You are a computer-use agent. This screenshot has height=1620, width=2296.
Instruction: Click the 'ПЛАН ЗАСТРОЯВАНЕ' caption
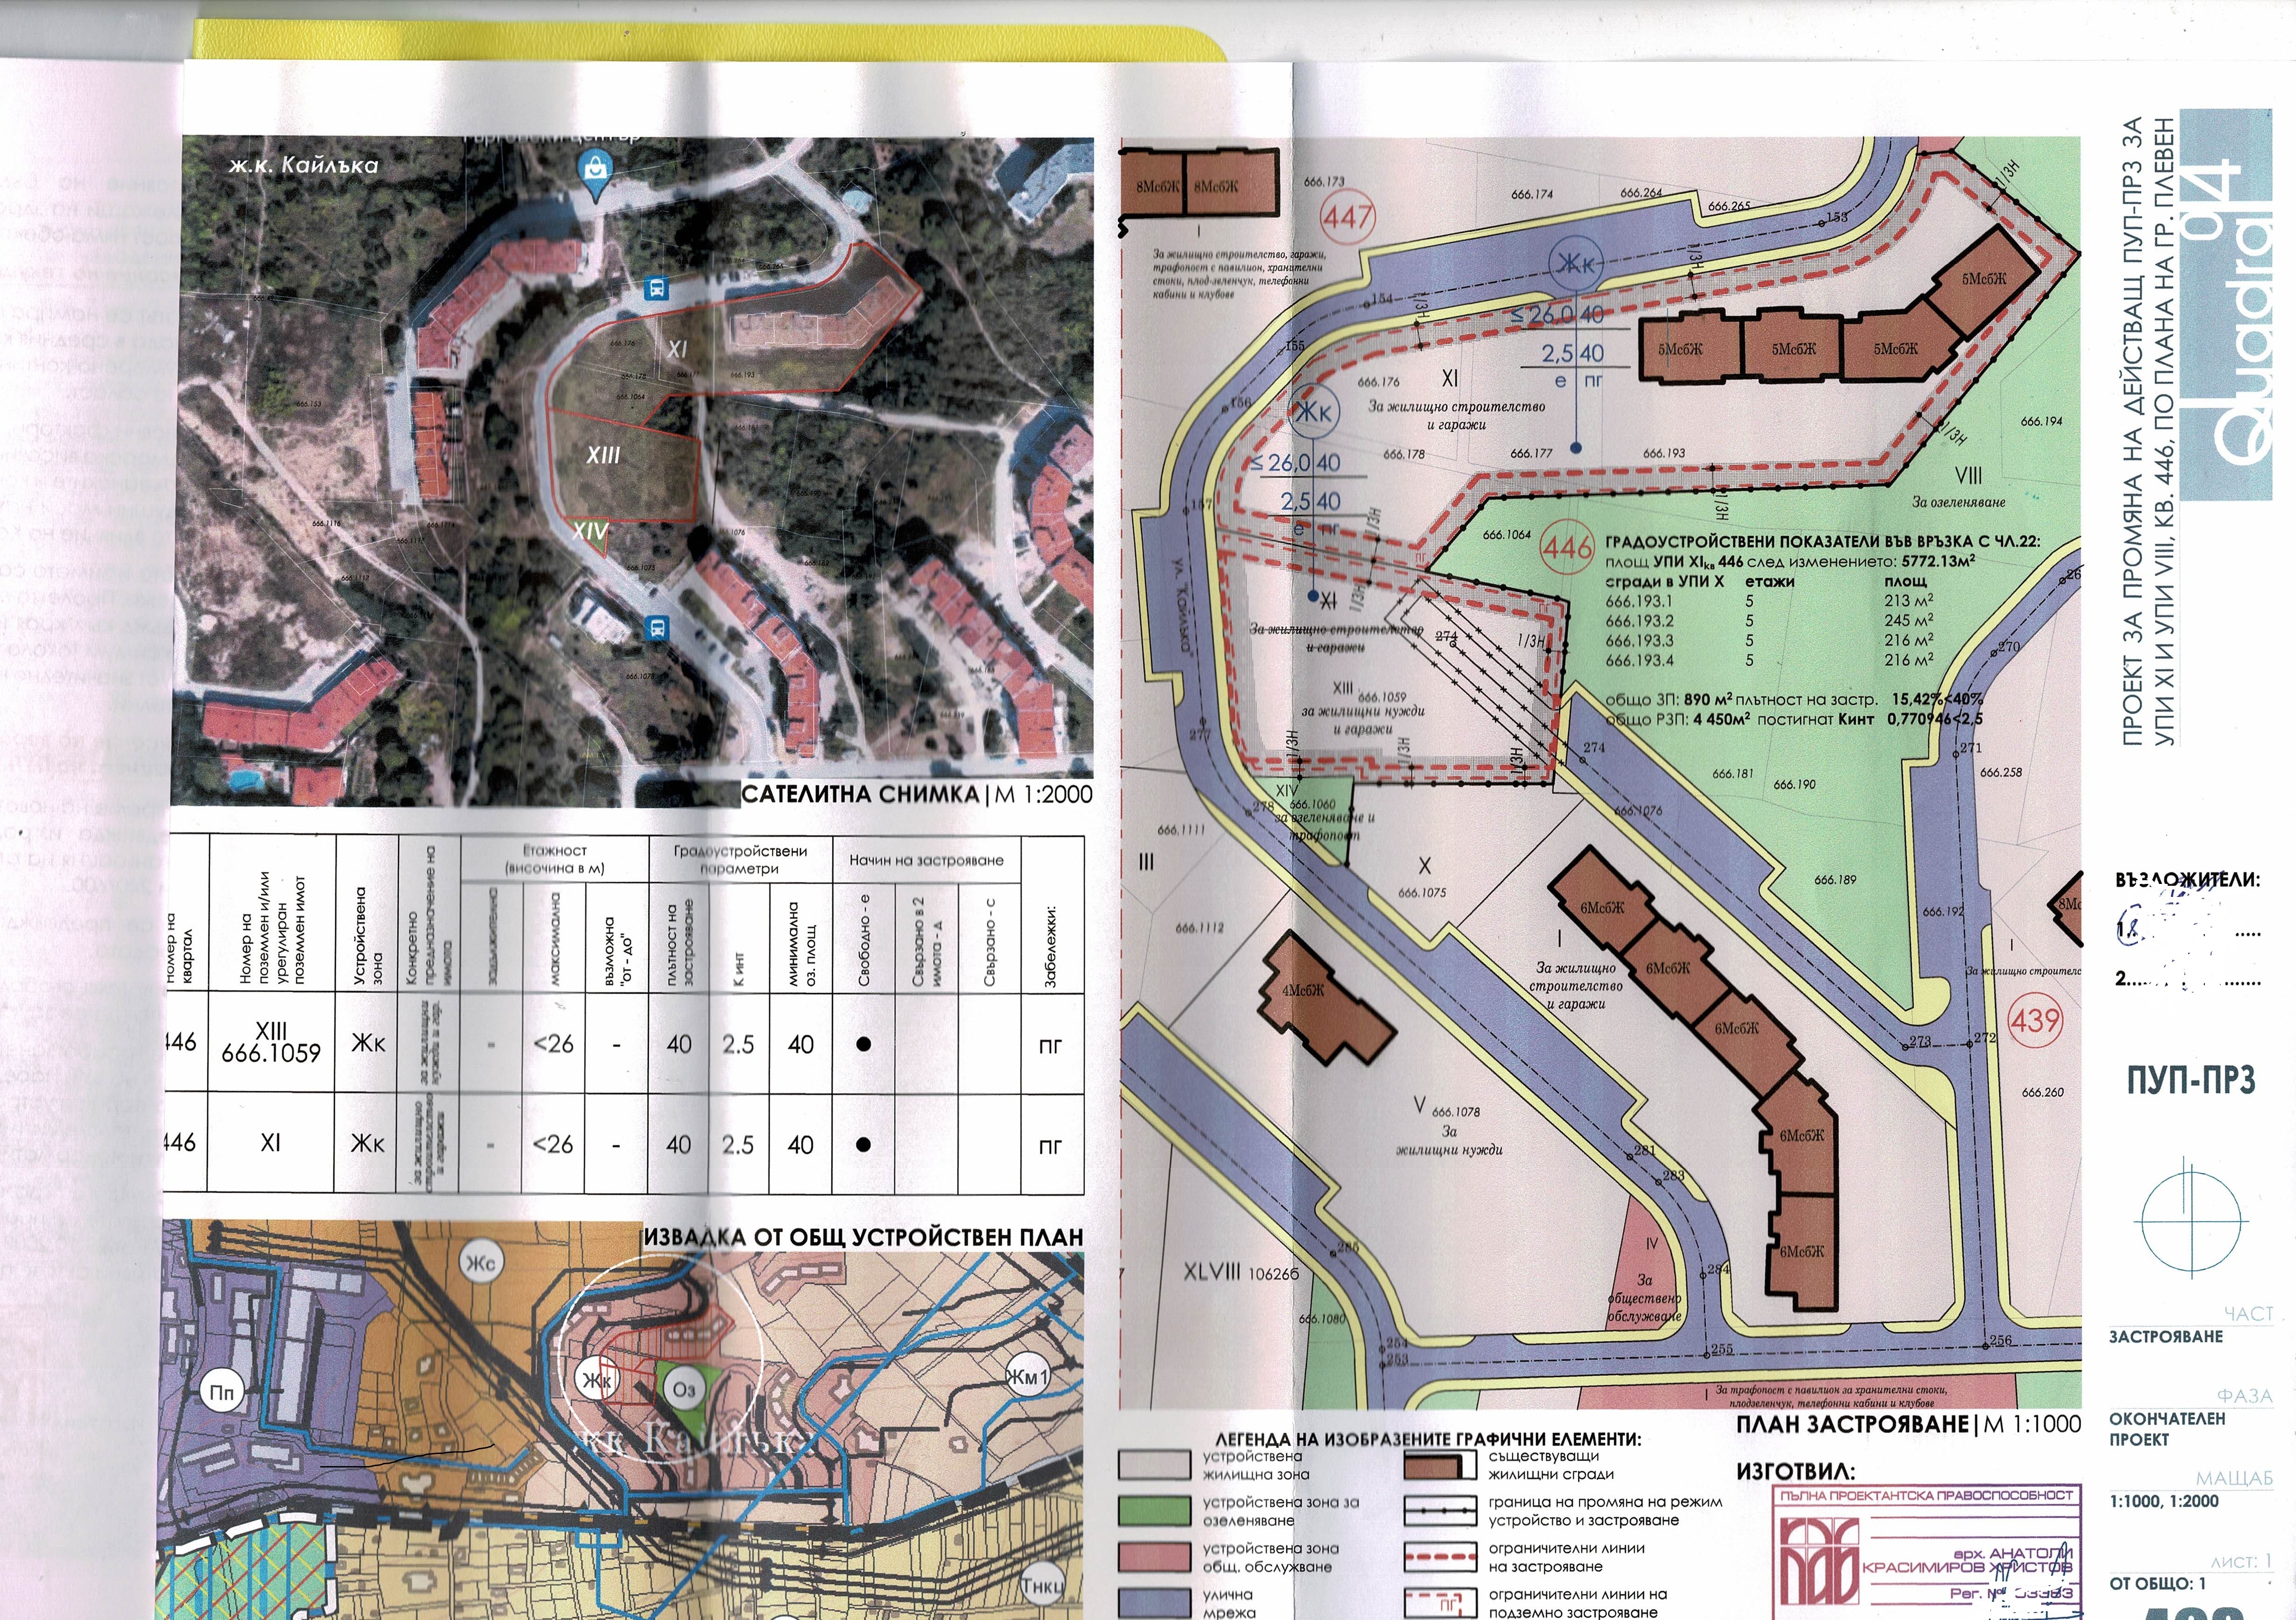coord(1853,1424)
